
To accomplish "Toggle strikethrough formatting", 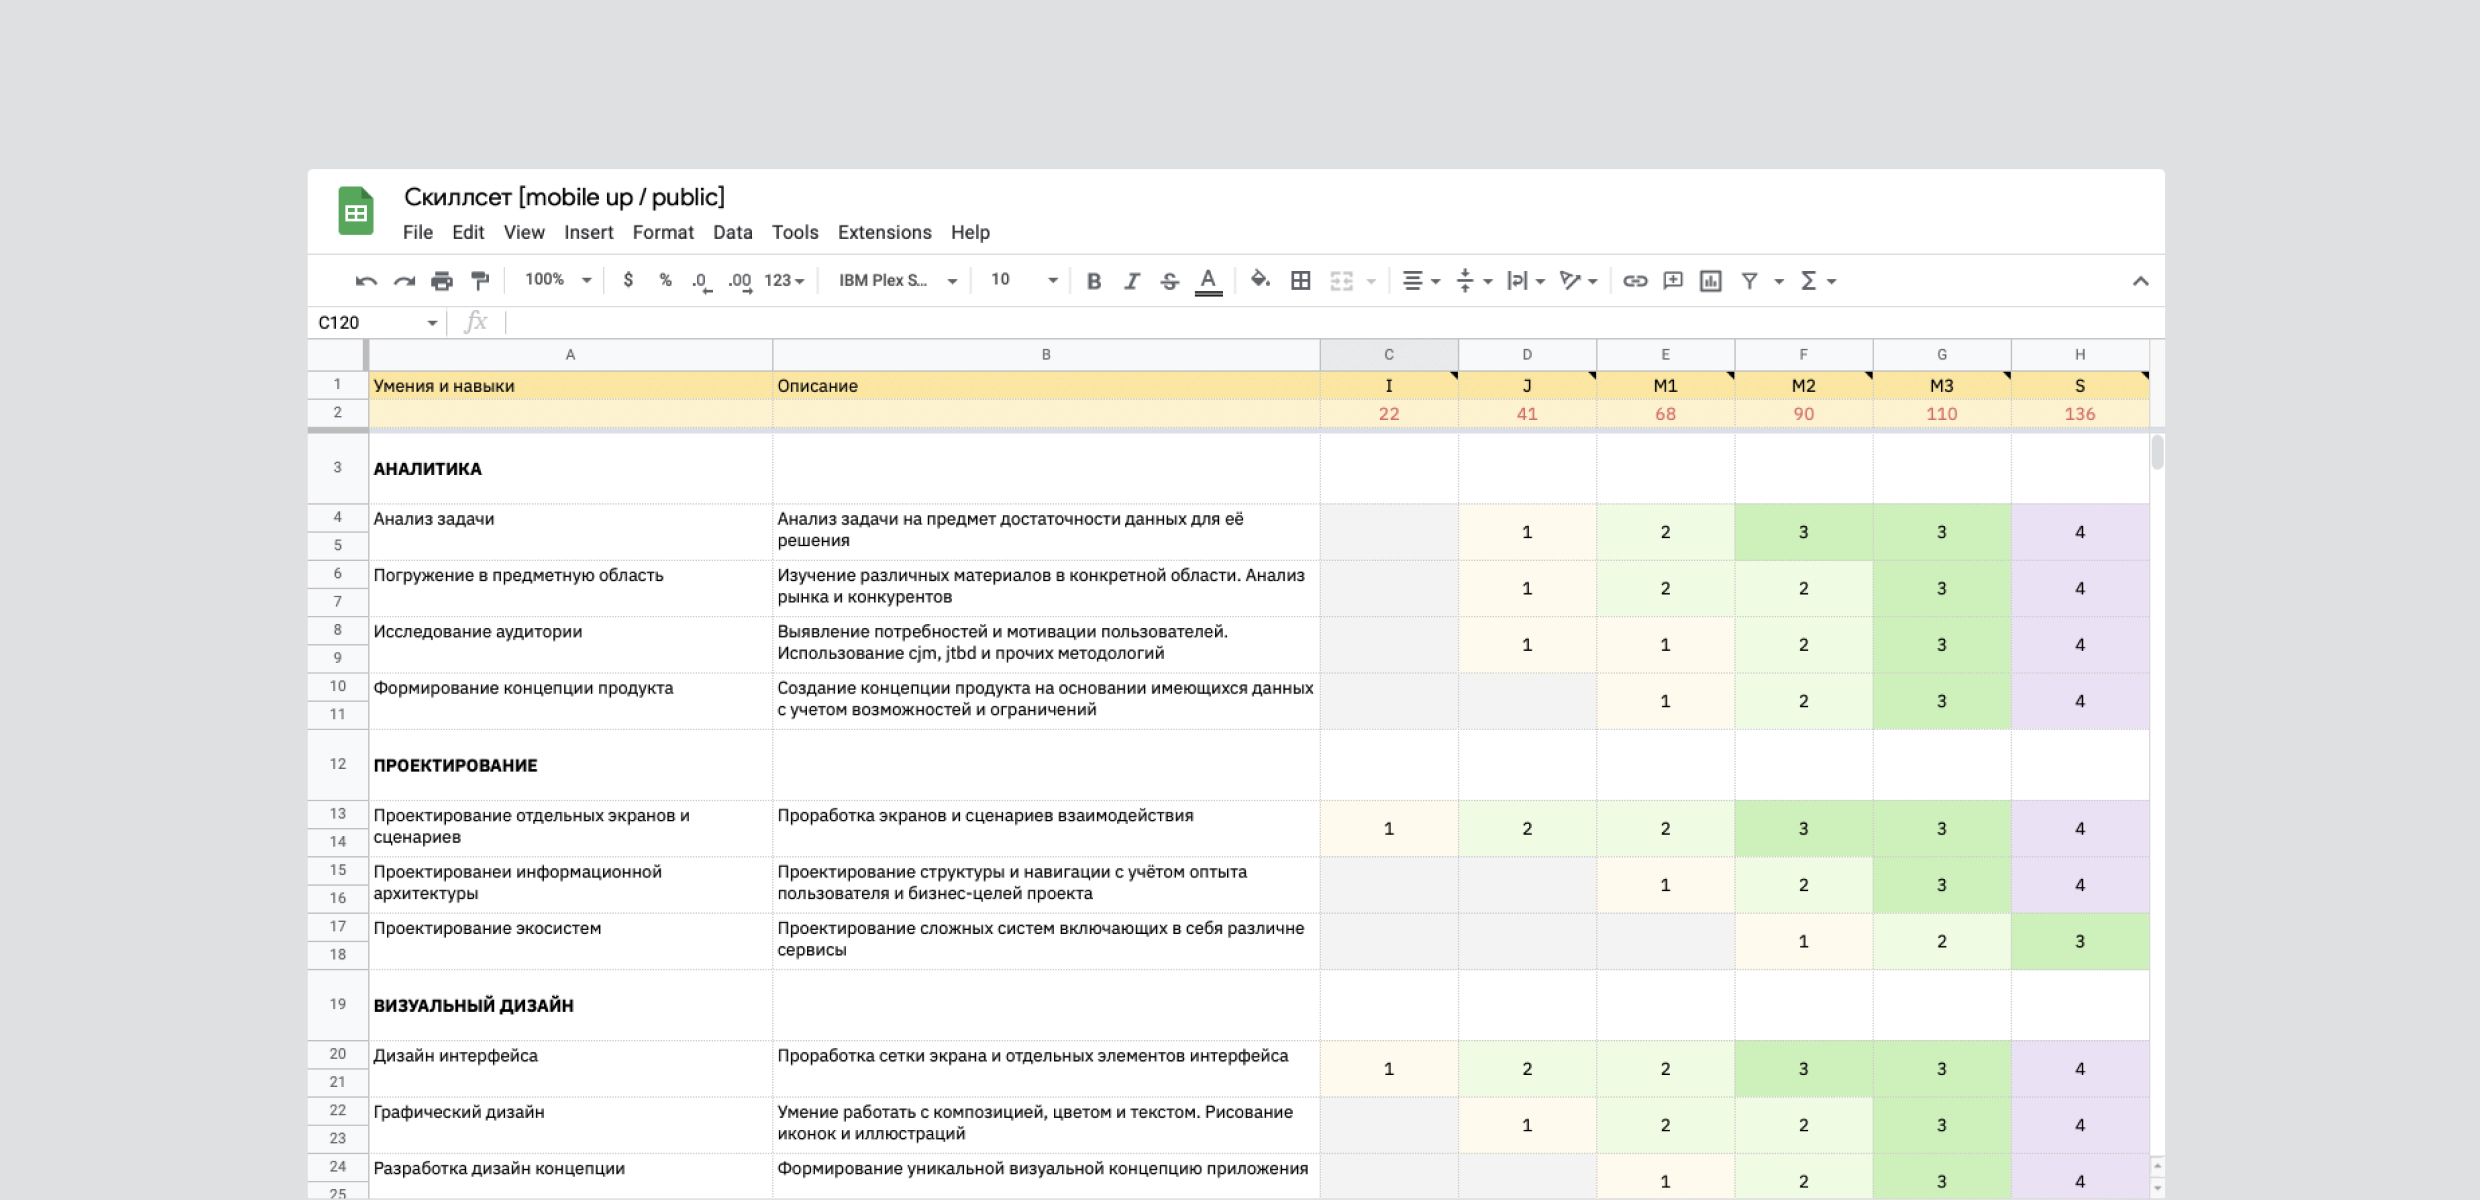I will click(x=1170, y=281).
